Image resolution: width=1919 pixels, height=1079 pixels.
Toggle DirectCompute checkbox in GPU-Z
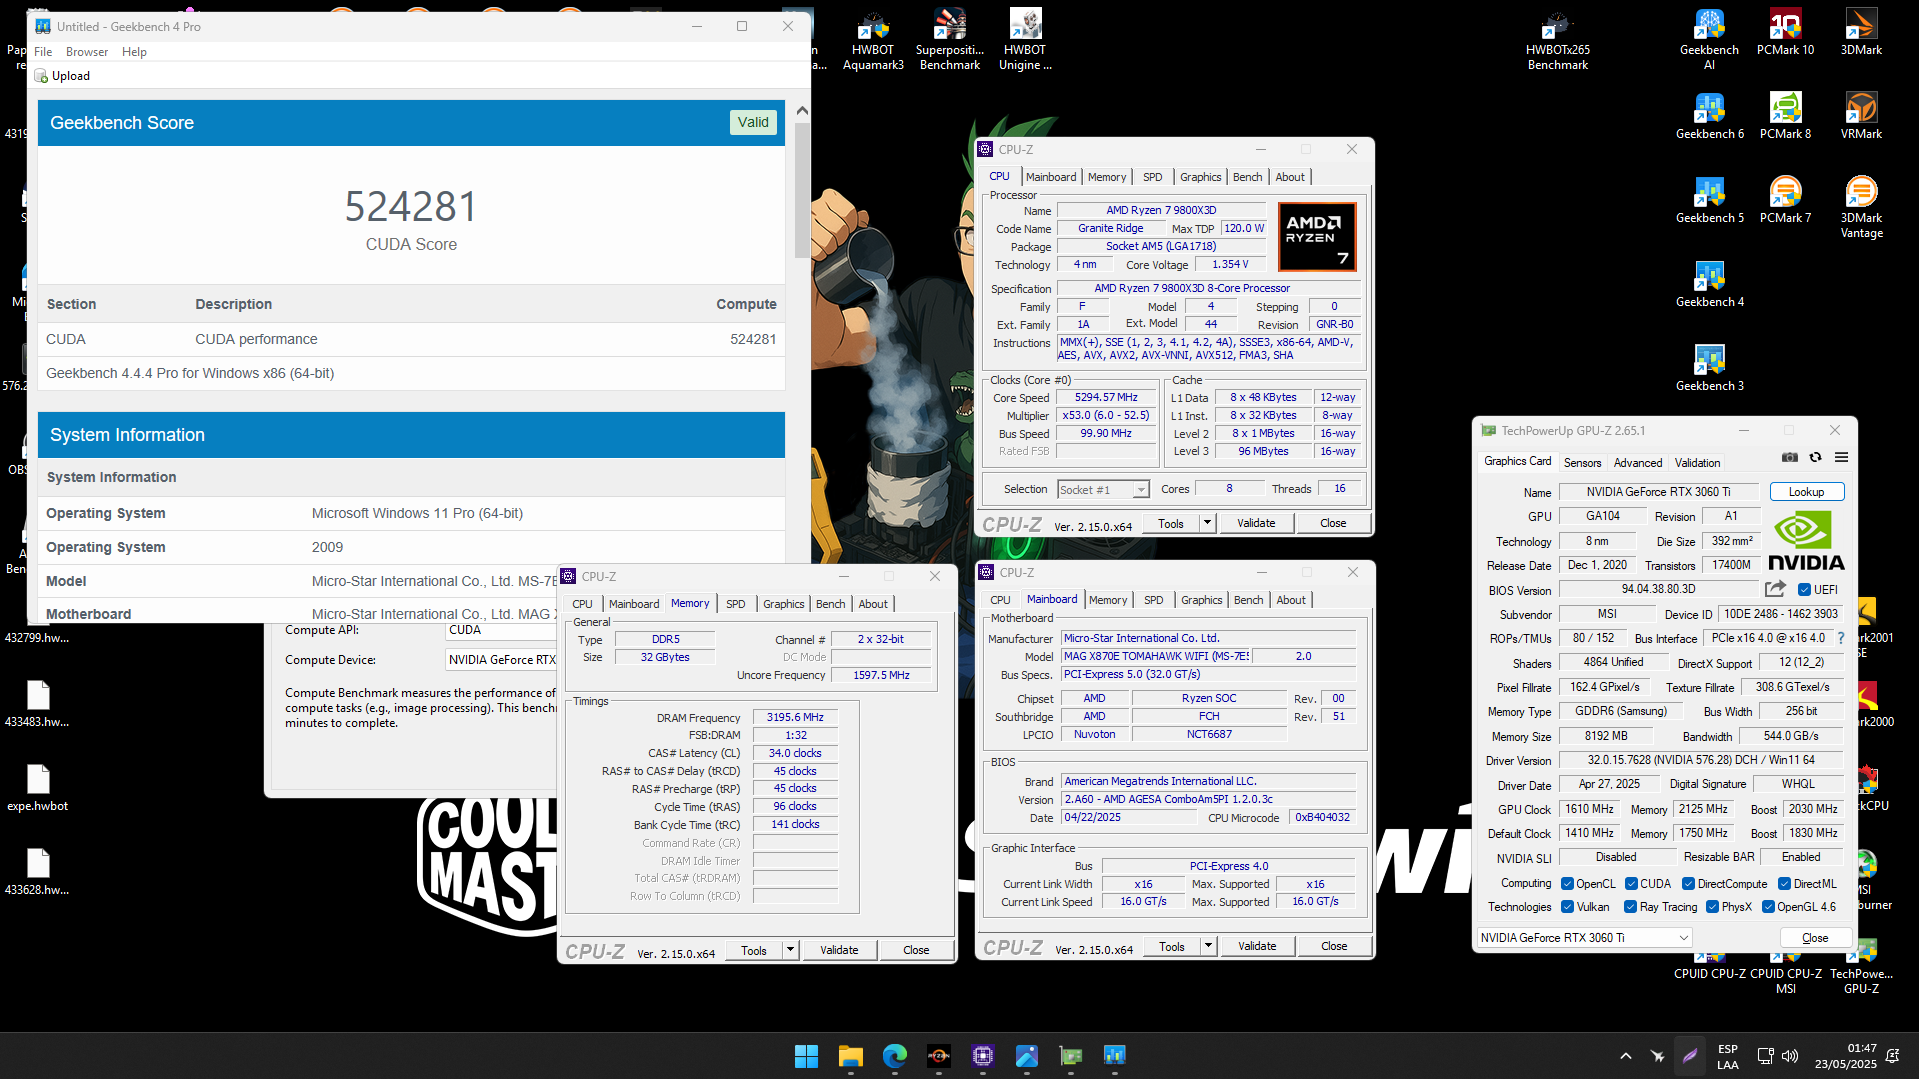point(1688,884)
